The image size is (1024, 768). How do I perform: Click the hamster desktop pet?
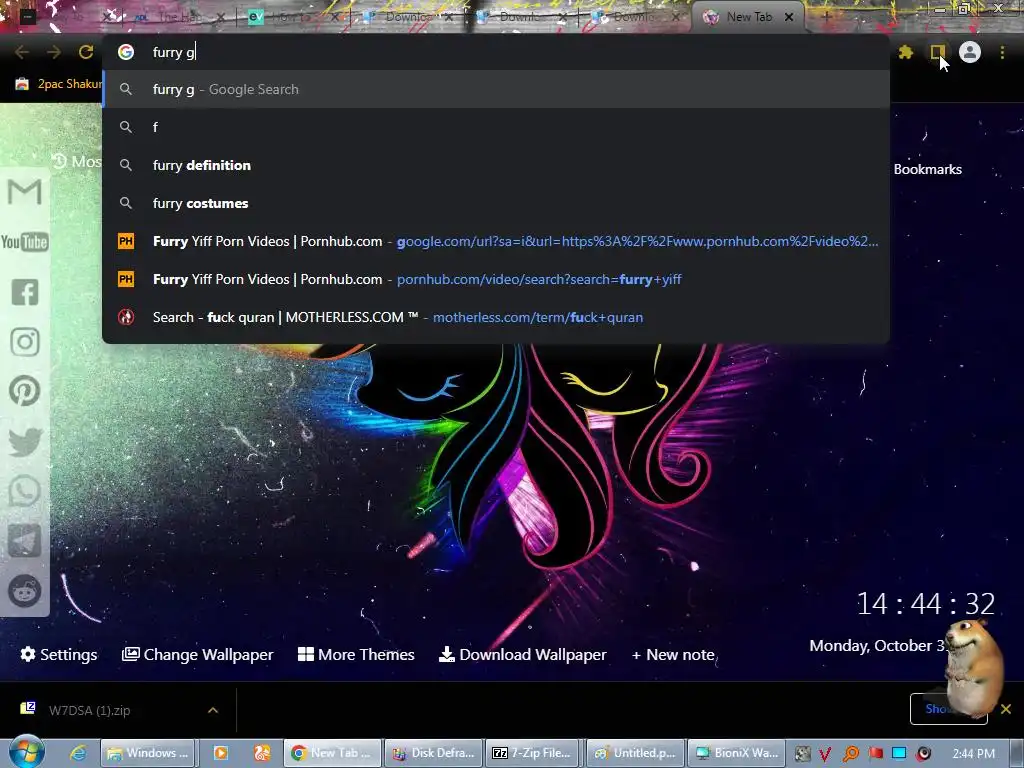(x=973, y=667)
